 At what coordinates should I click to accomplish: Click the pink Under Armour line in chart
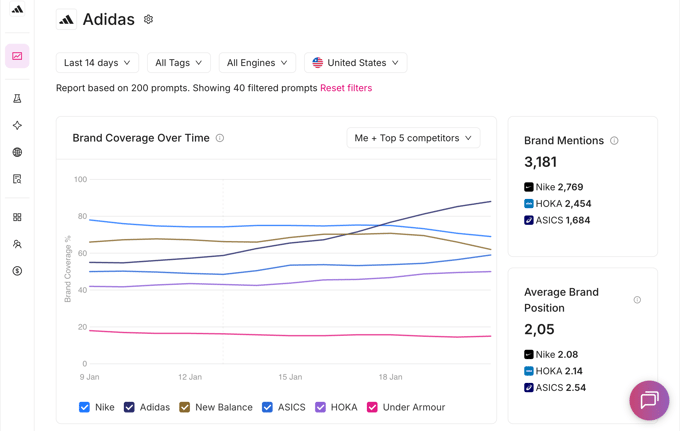(x=290, y=335)
